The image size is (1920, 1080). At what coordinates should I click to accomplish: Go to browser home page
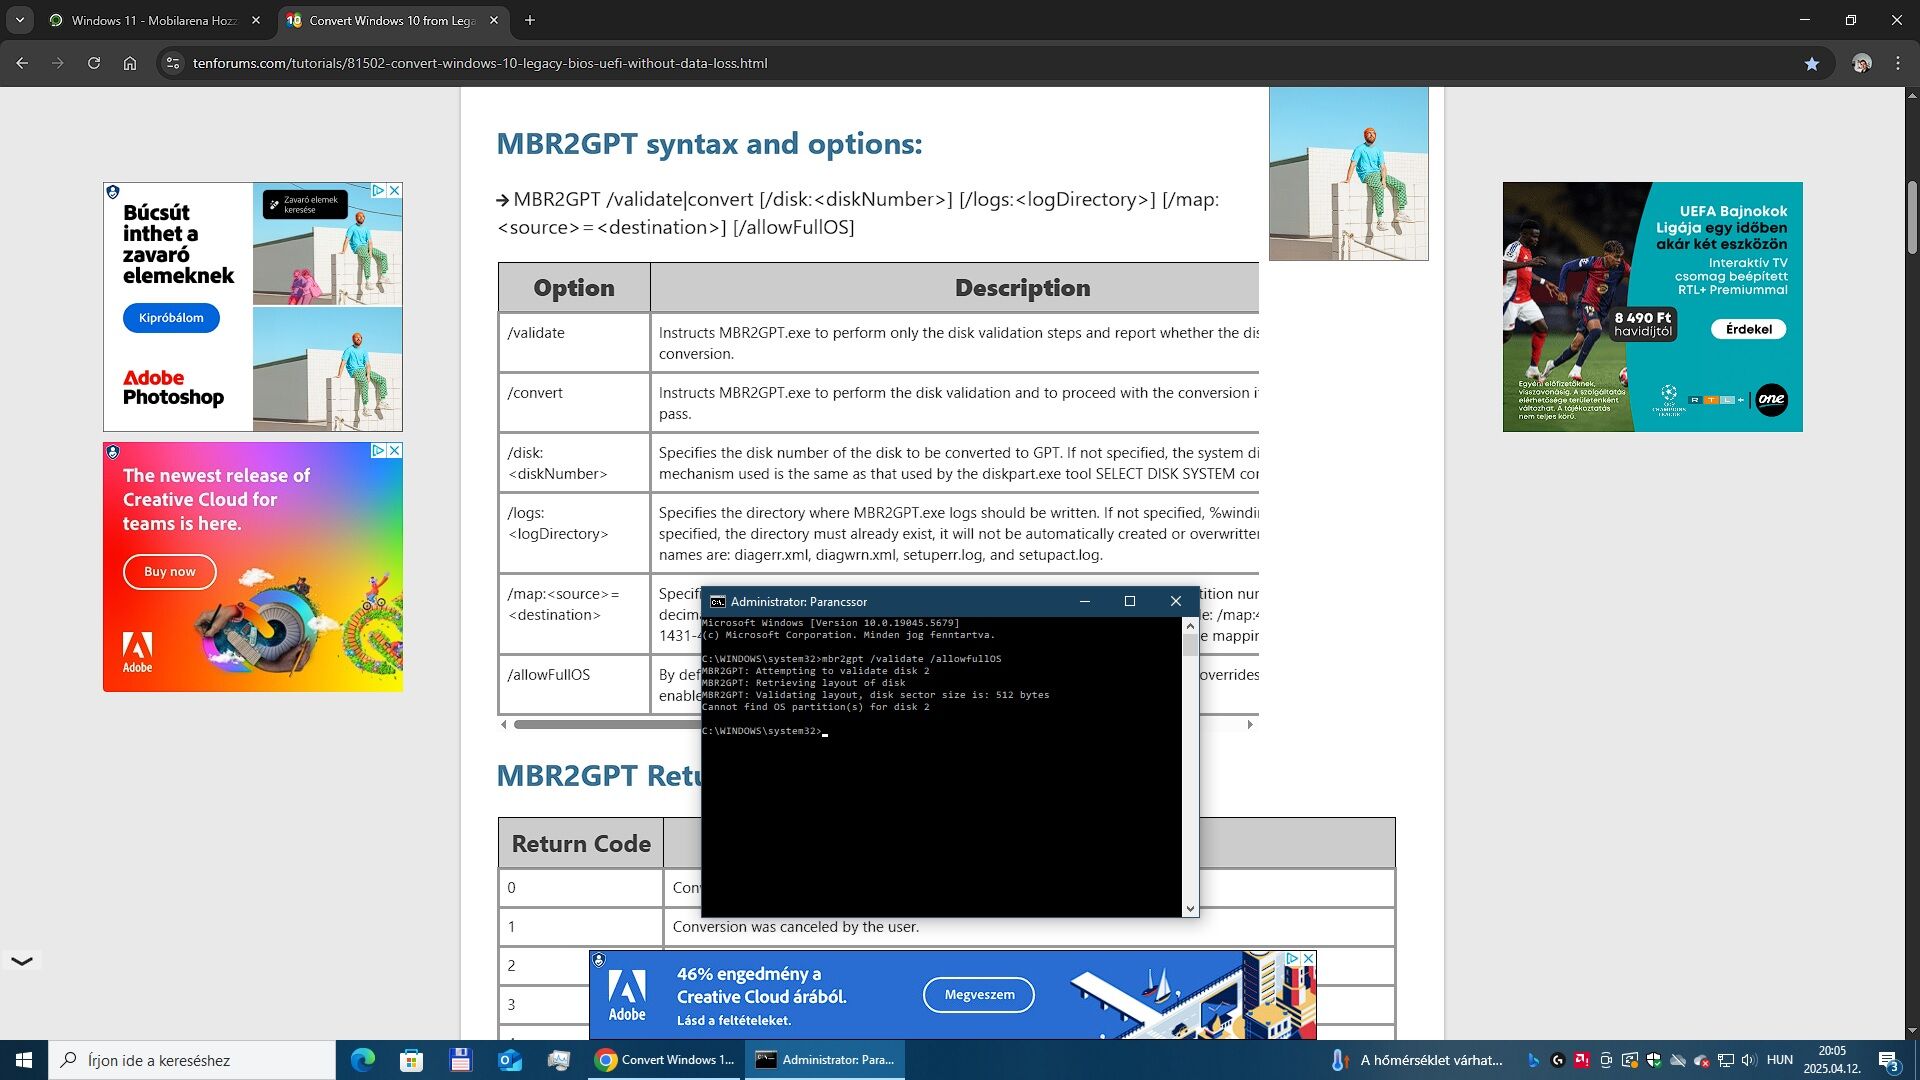pyautogui.click(x=130, y=63)
